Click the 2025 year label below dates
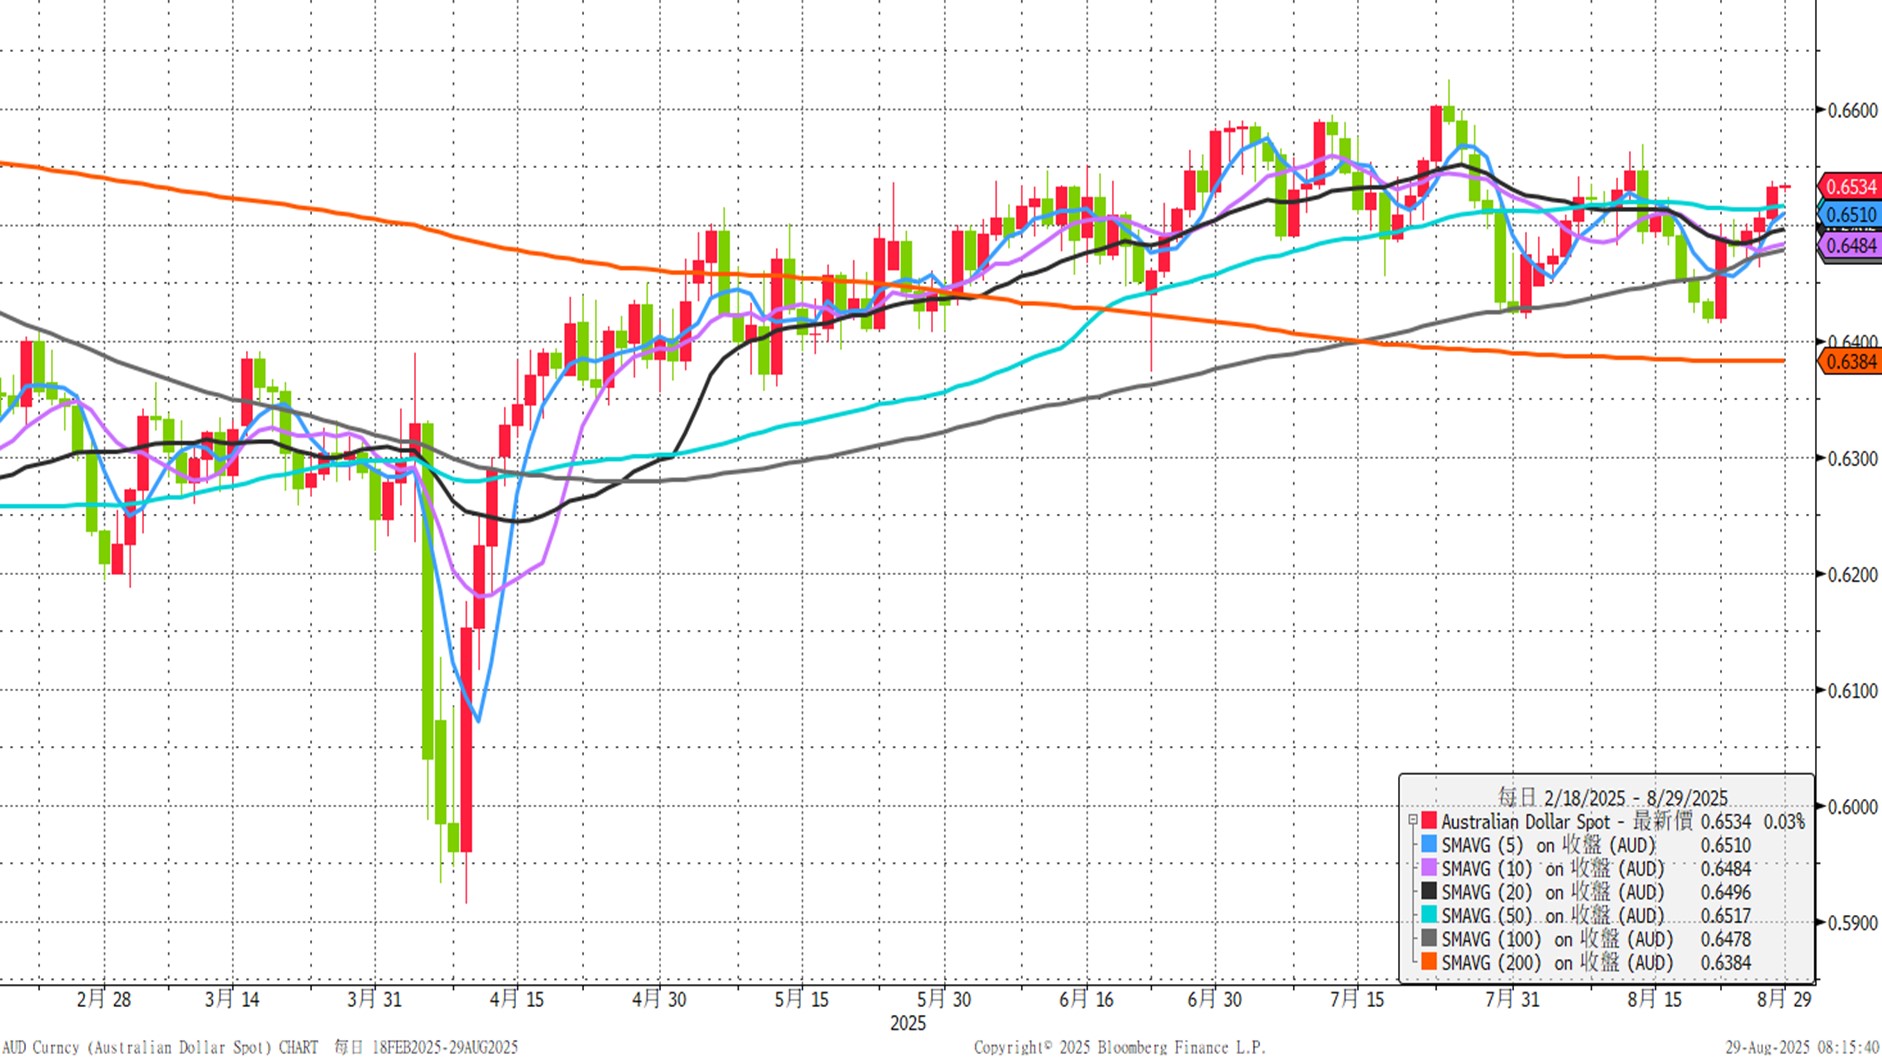This screenshot has height=1058, width=1882. coord(908,1023)
